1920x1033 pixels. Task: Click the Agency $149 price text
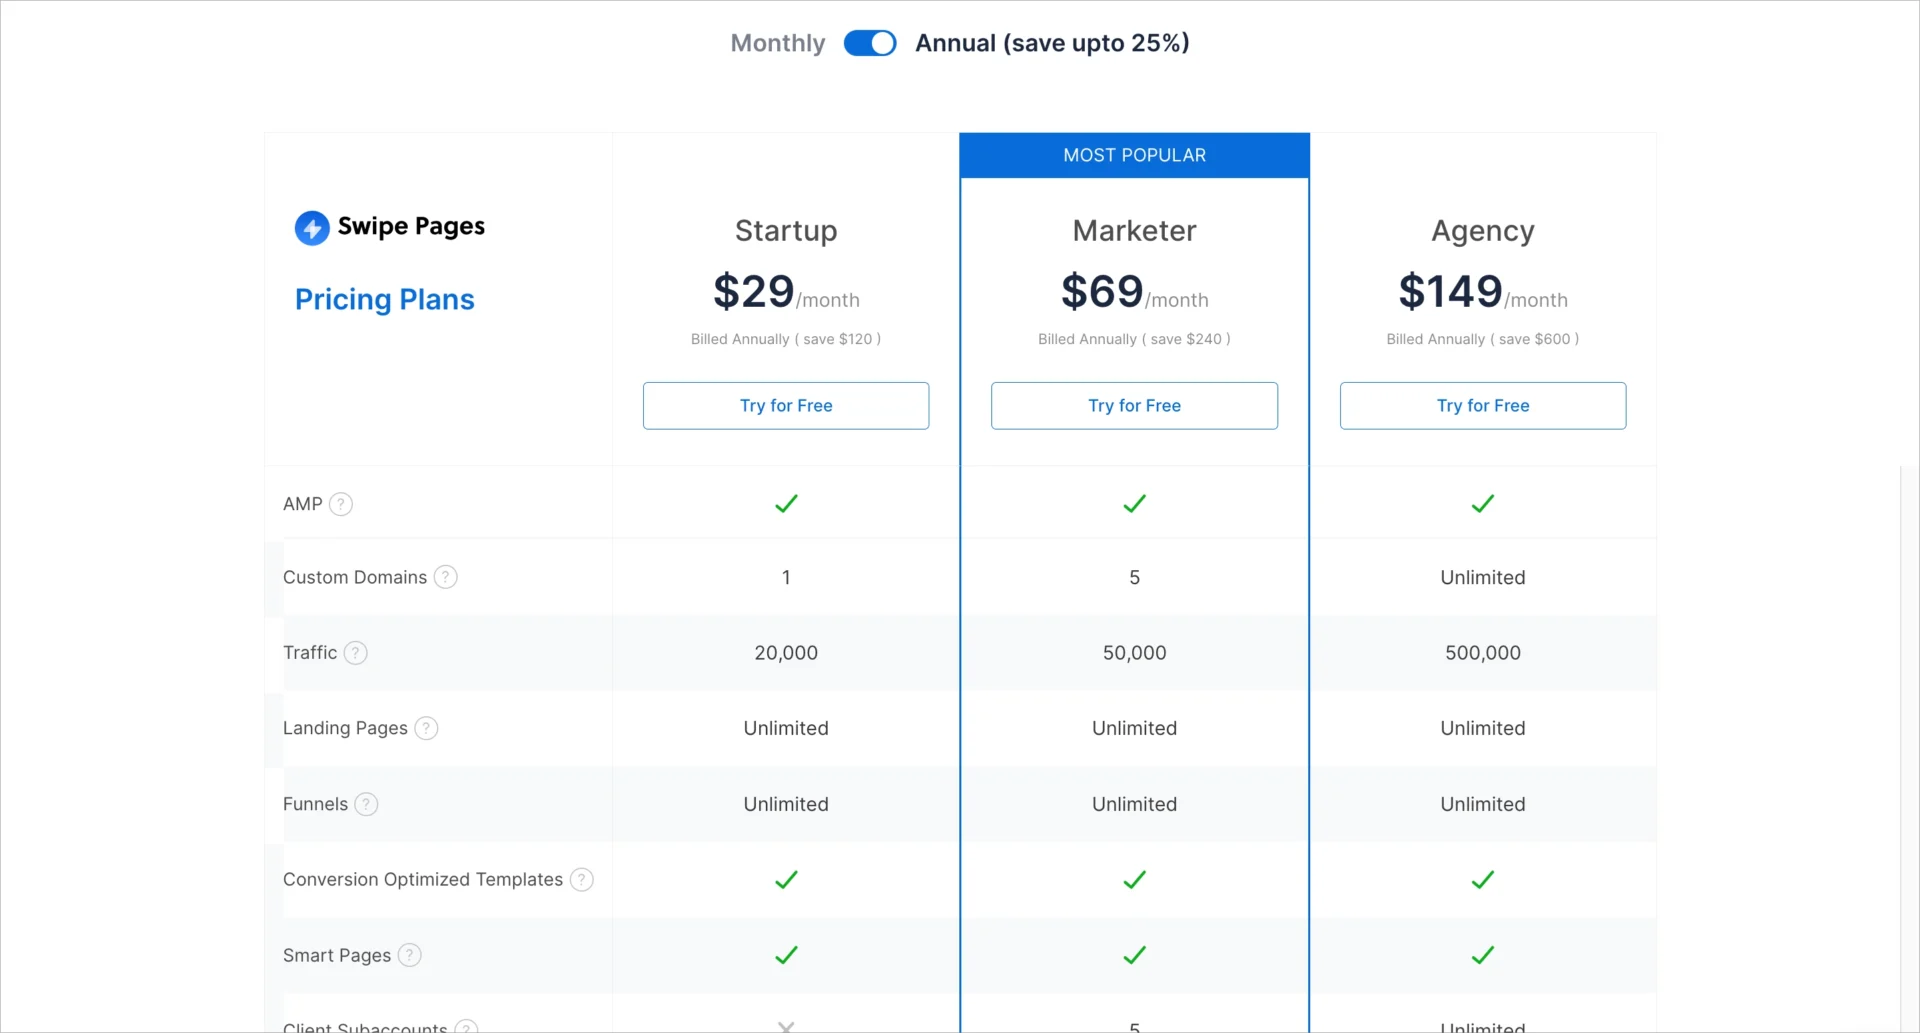coord(1450,291)
